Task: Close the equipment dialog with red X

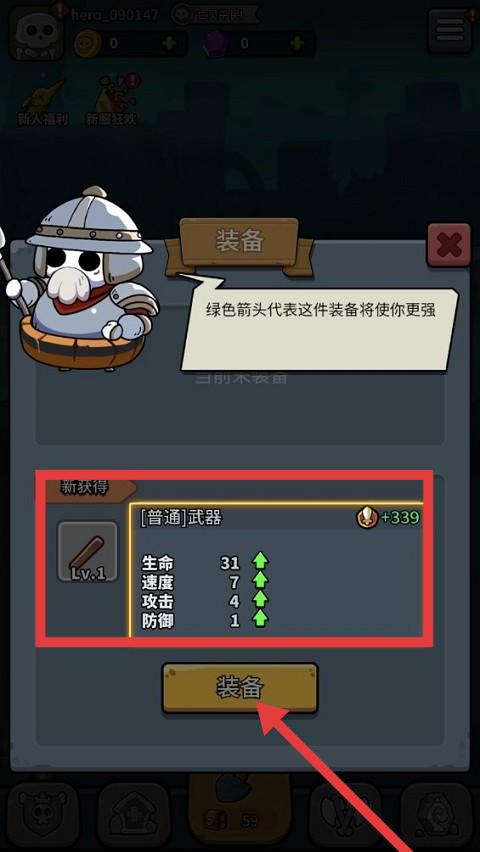Action: (x=448, y=245)
